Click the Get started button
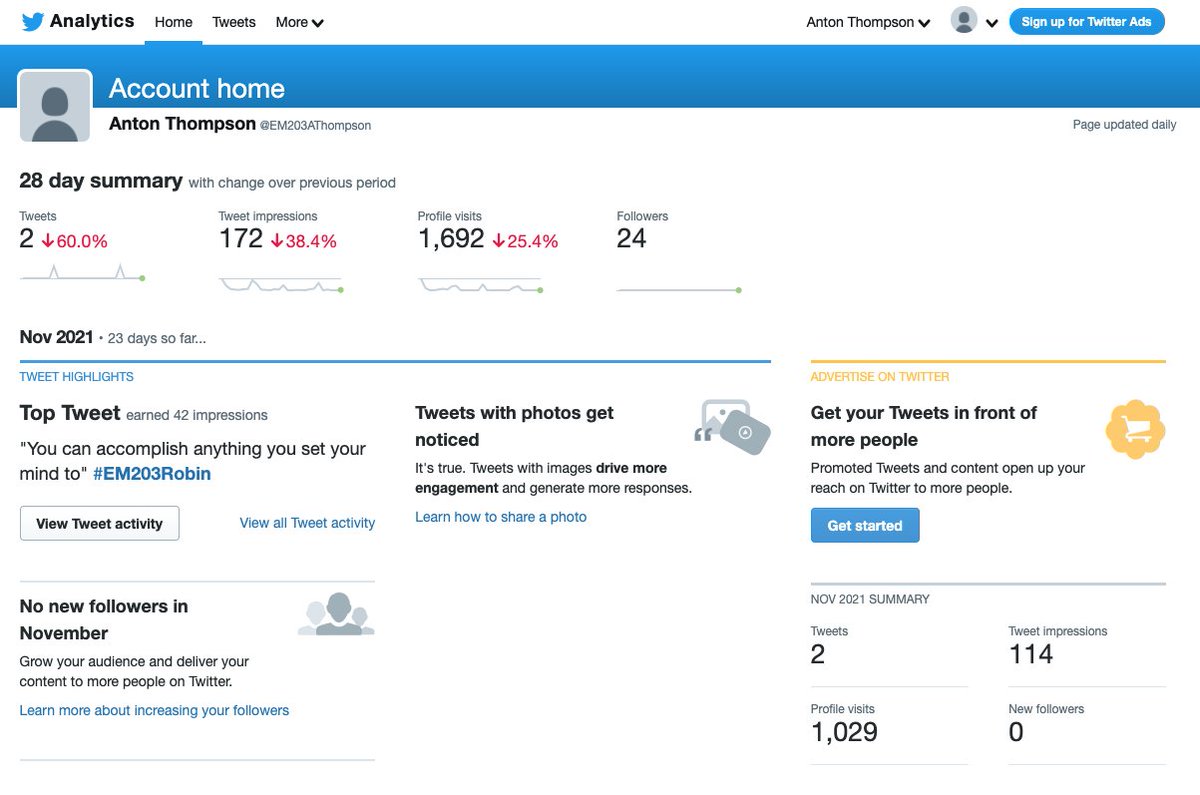 tap(865, 525)
